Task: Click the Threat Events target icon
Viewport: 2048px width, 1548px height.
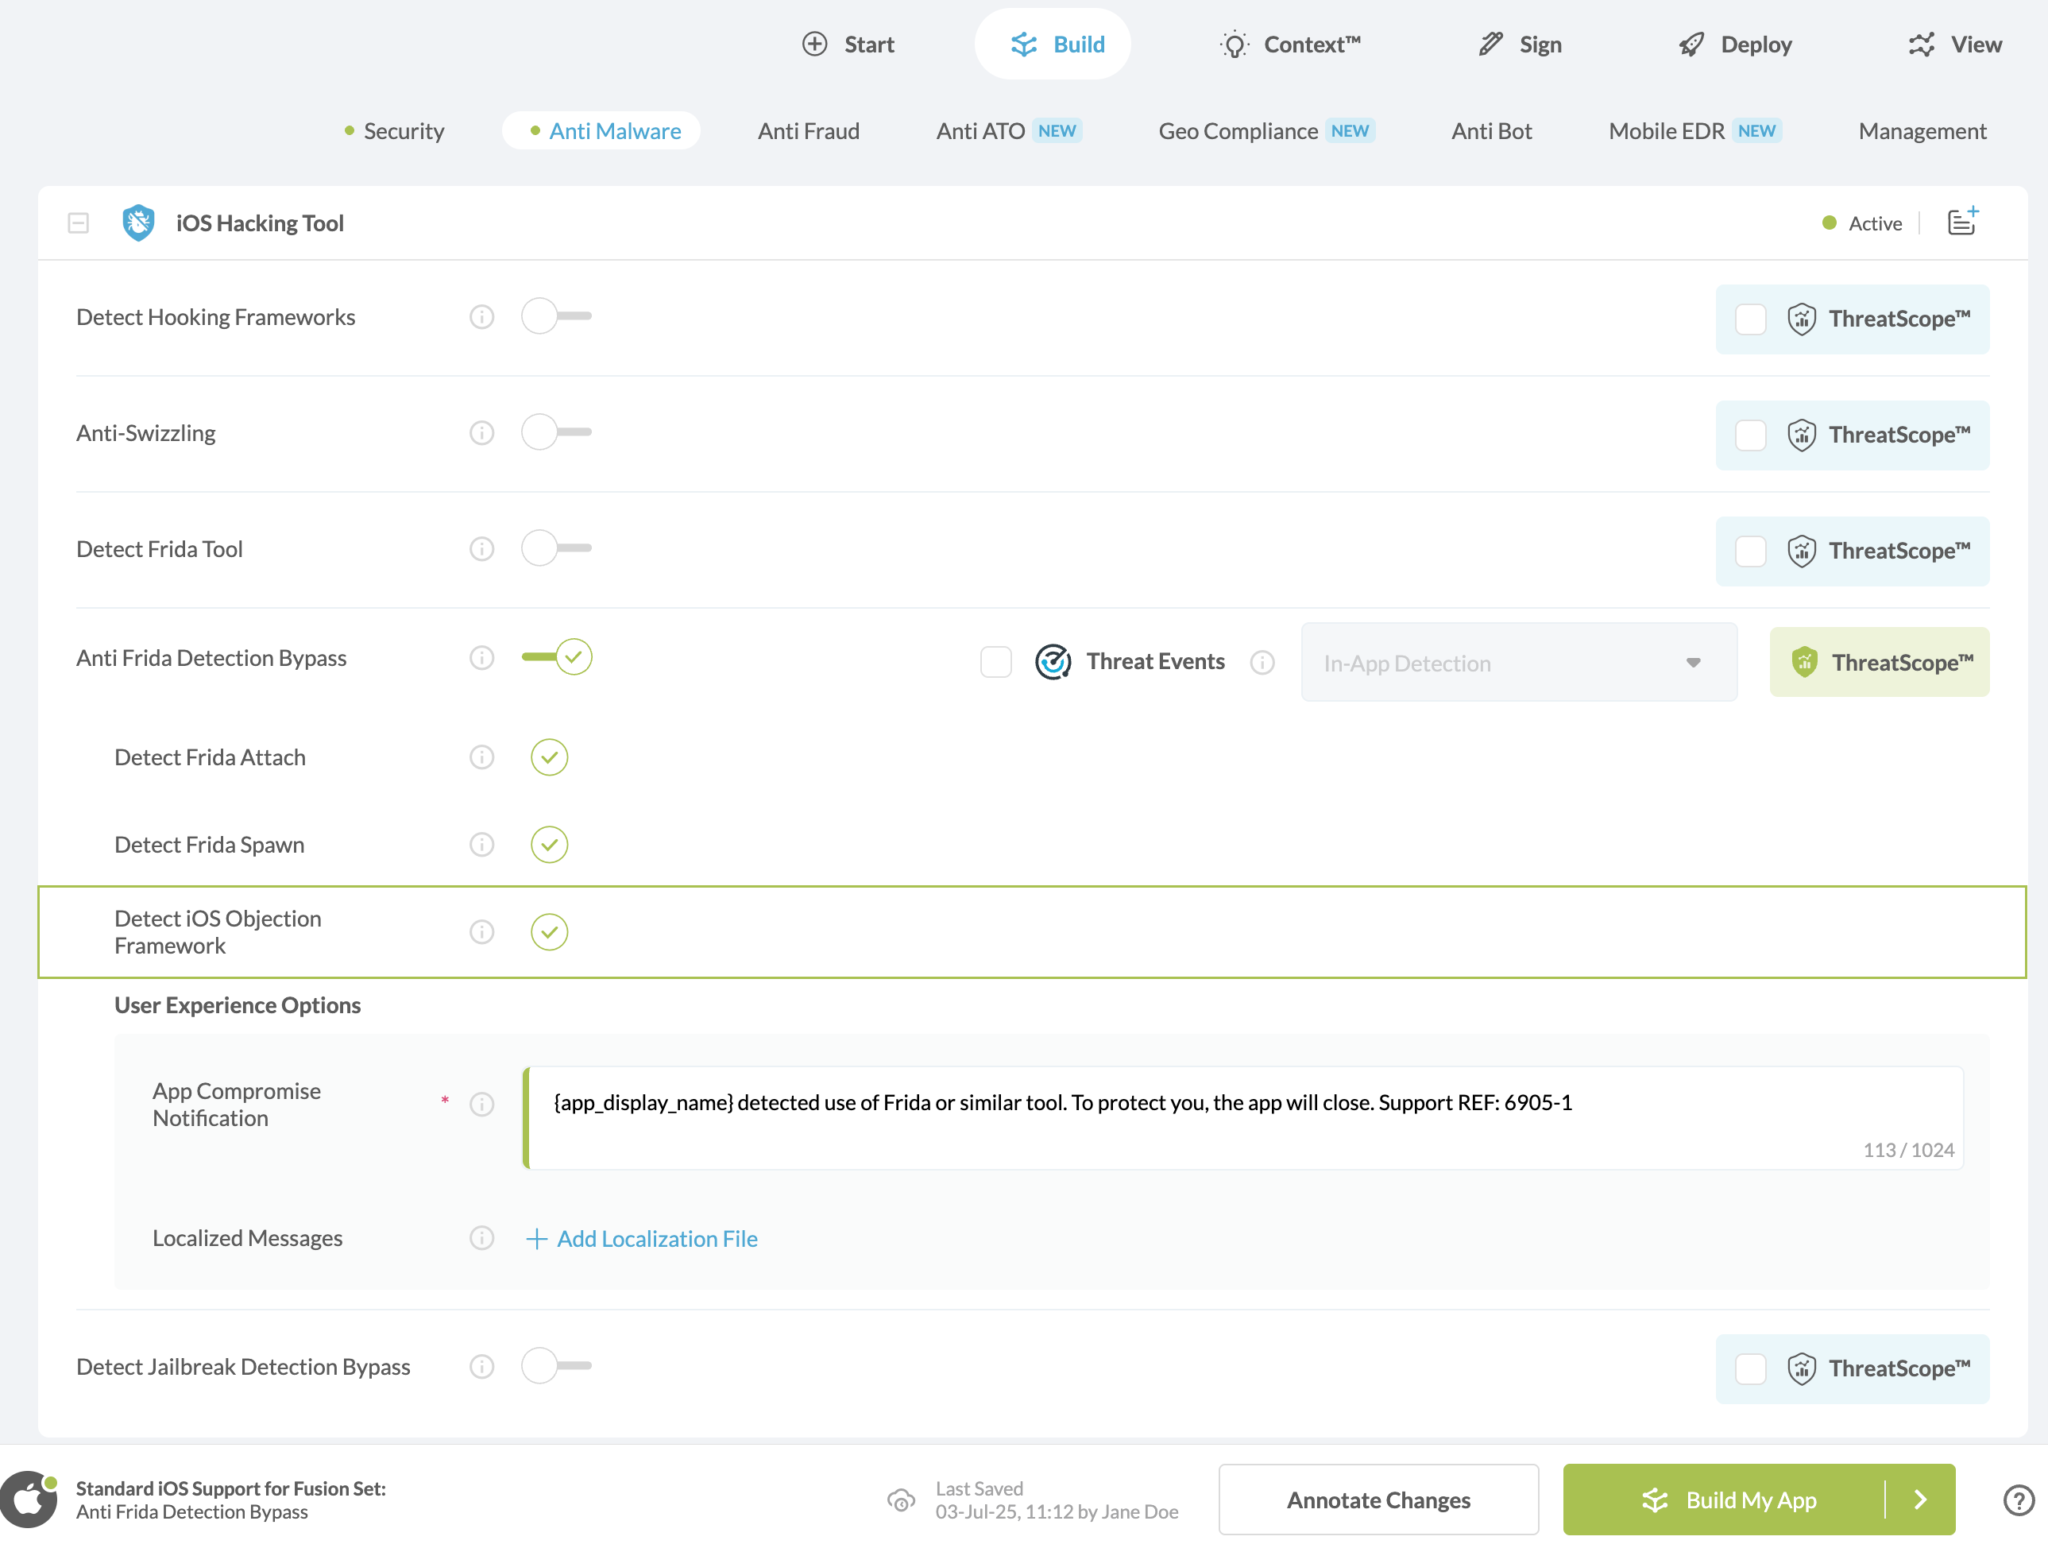Action: coord(1053,661)
